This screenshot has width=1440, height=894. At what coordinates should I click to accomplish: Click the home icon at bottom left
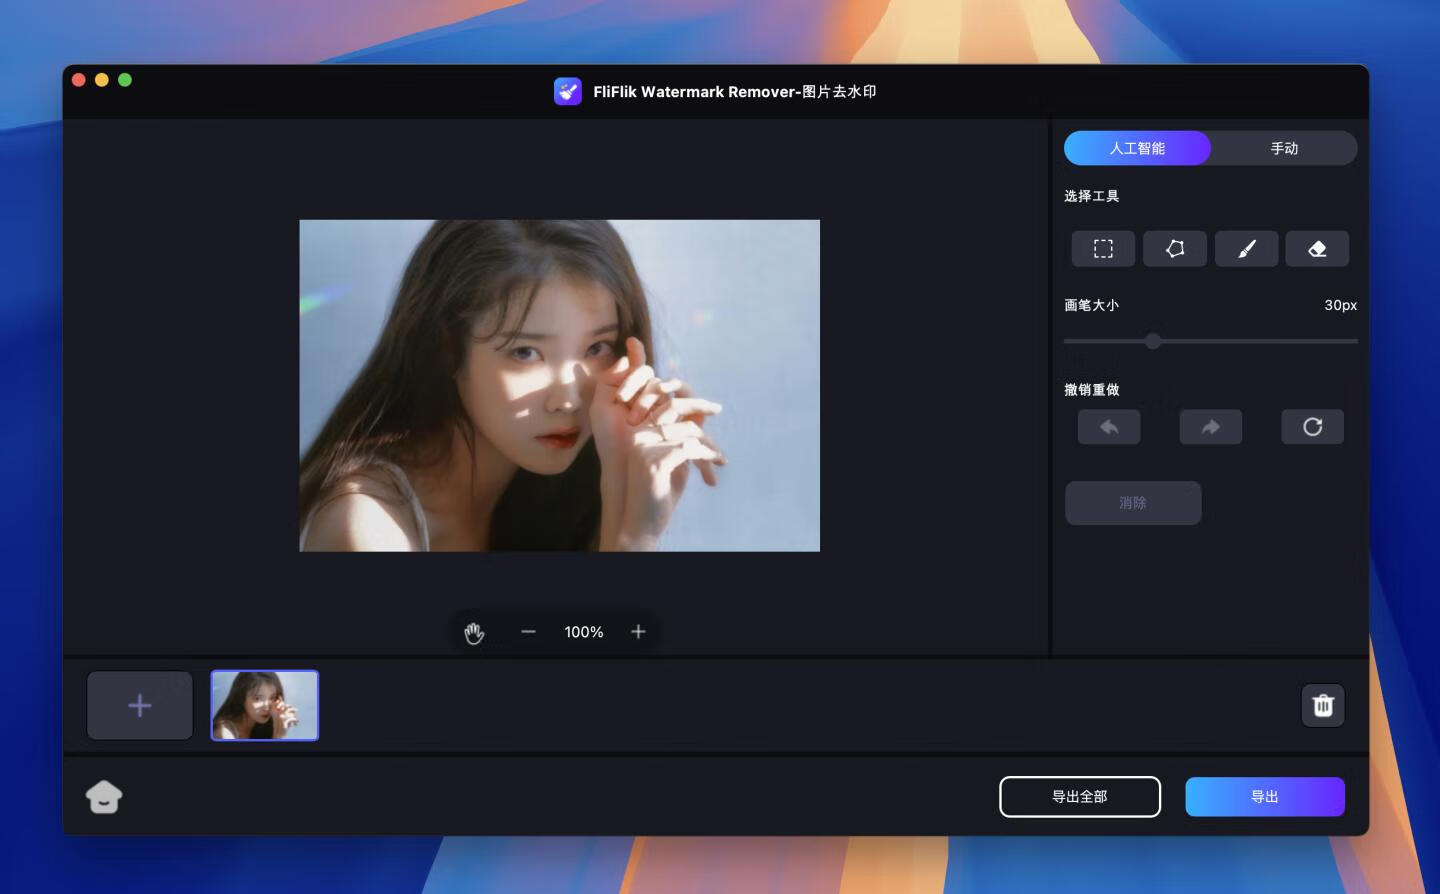click(104, 796)
